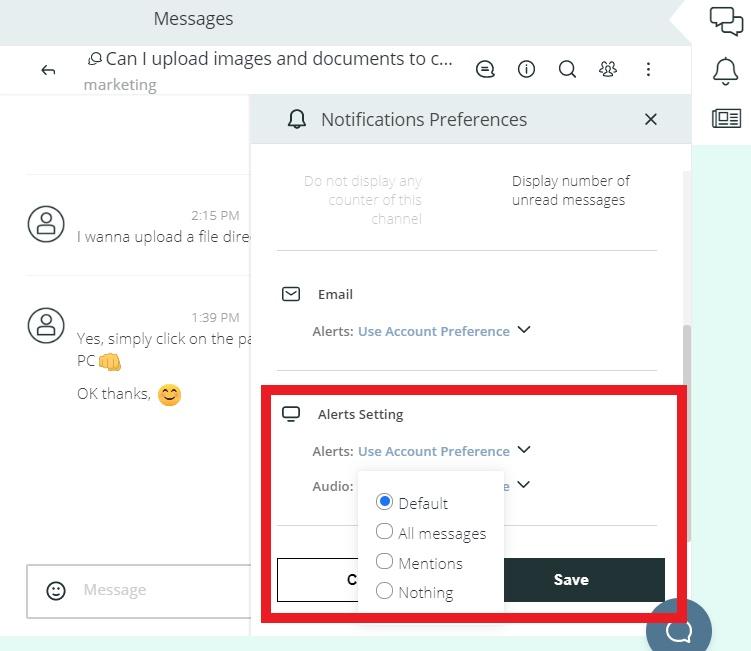Select Display number of unread messages
Viewport: 751px width, 651px height.
tap(570, 190)
